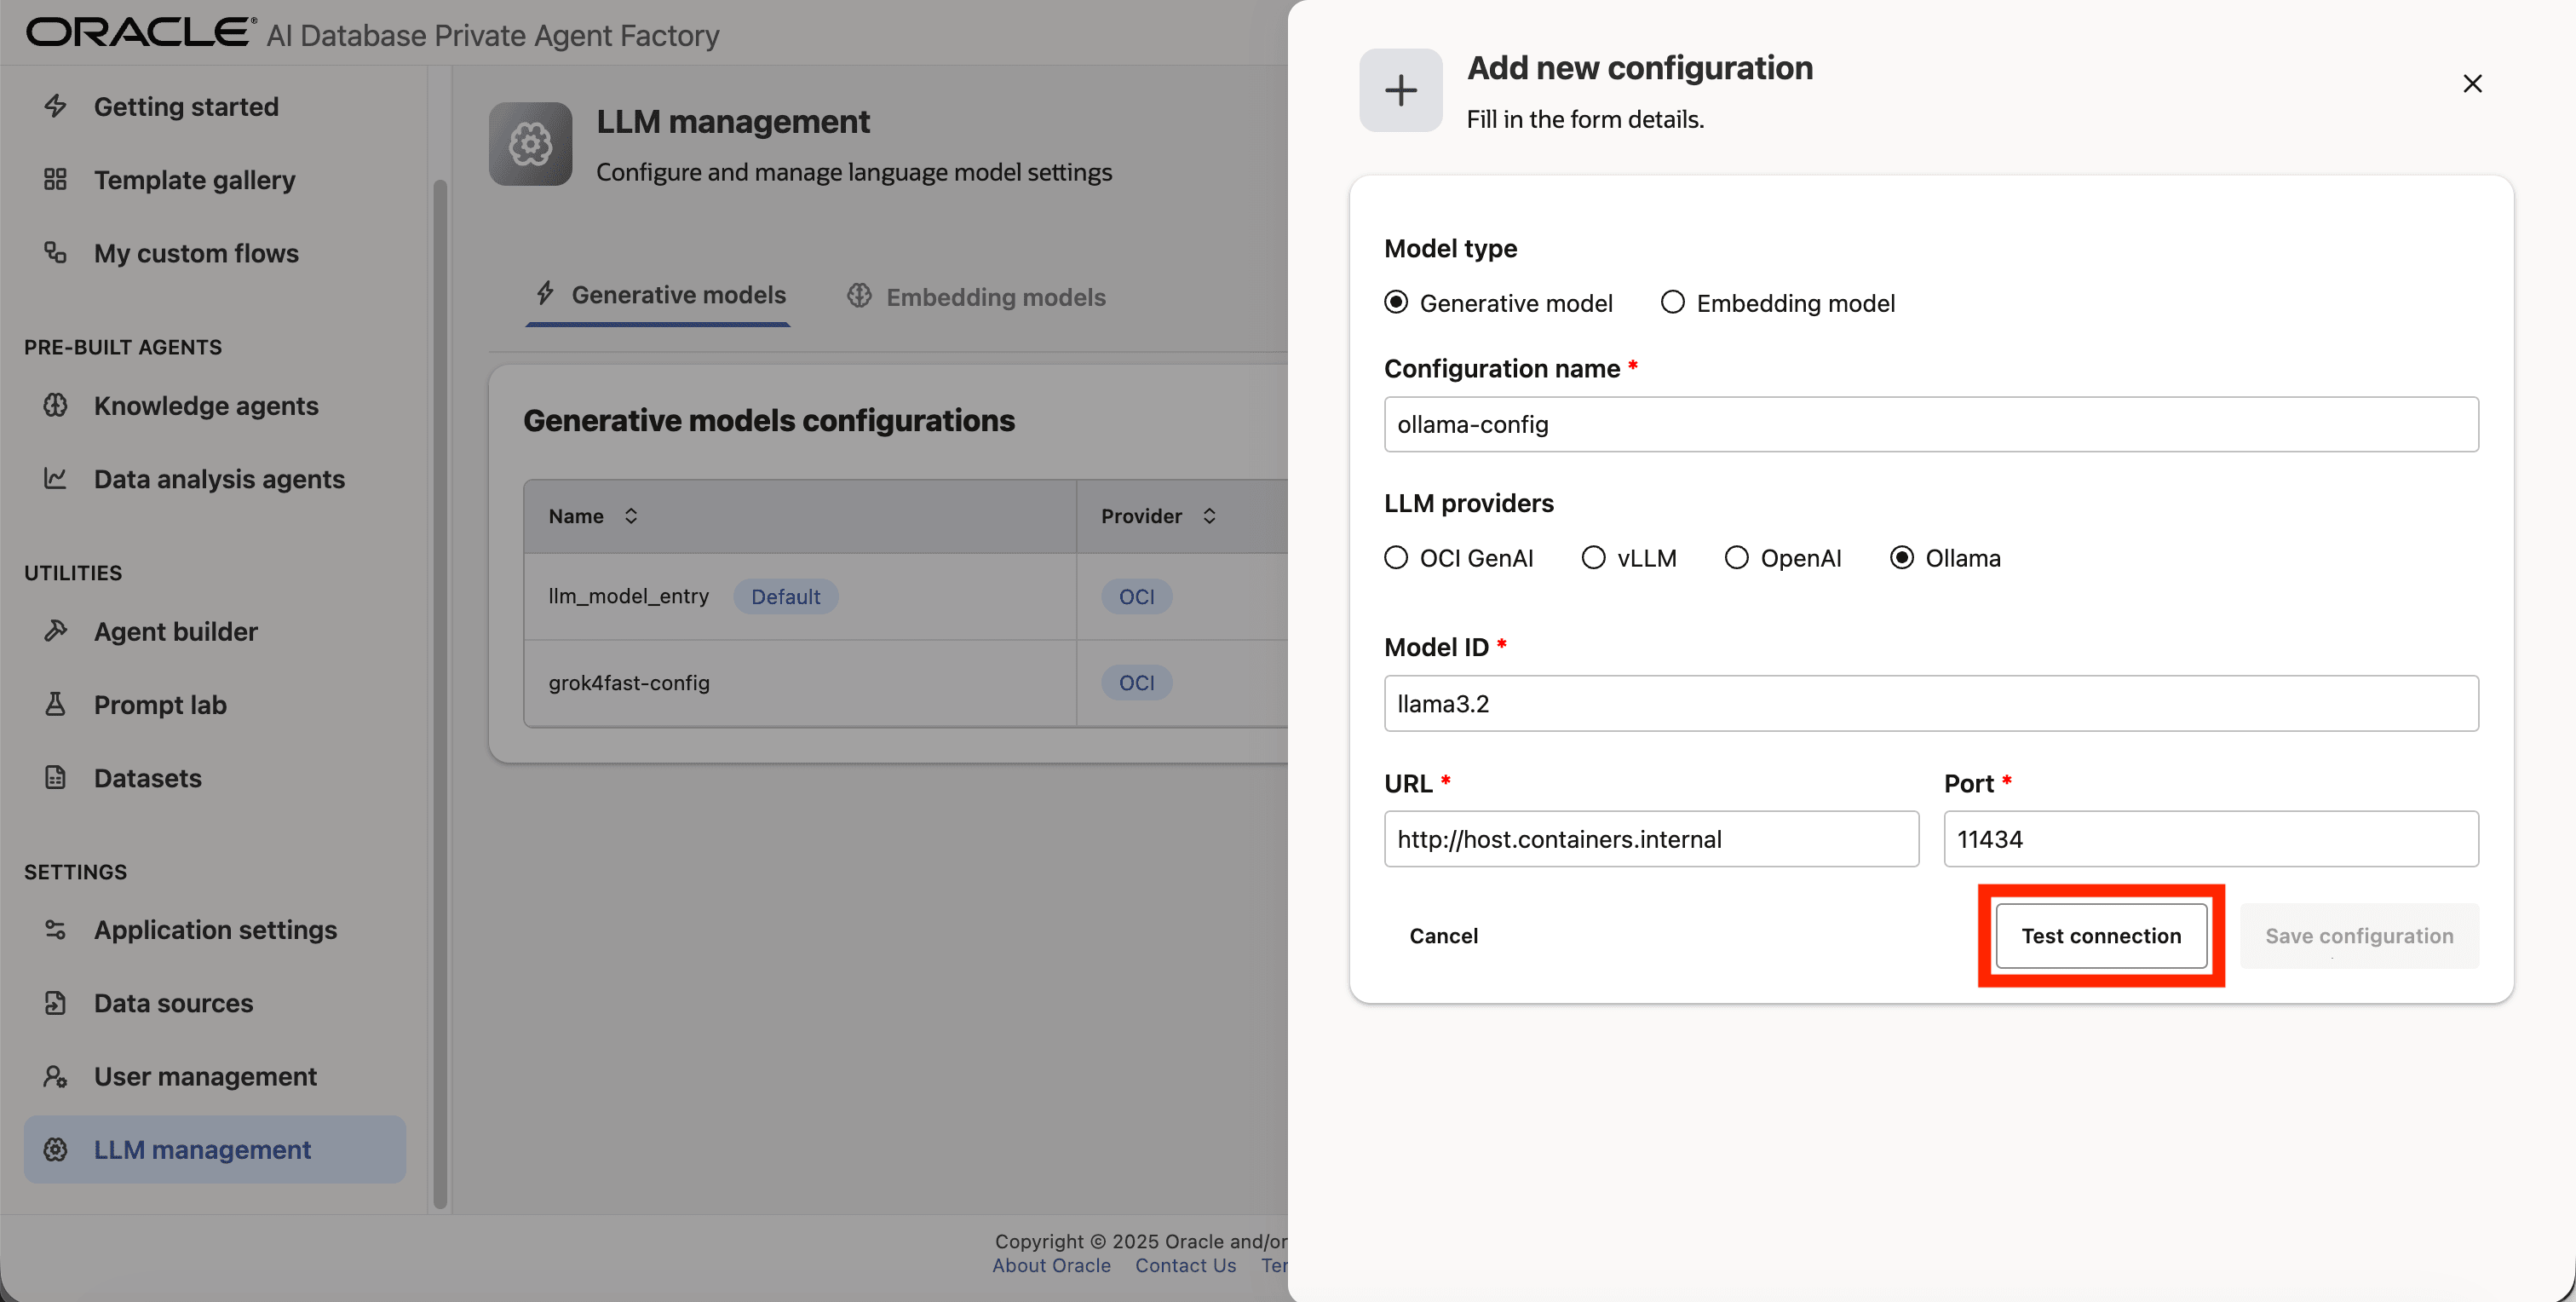The width and height of the screenshot is (2576, 1302).
Task: Sort by the Name column arrows
Action: [631, 516]
